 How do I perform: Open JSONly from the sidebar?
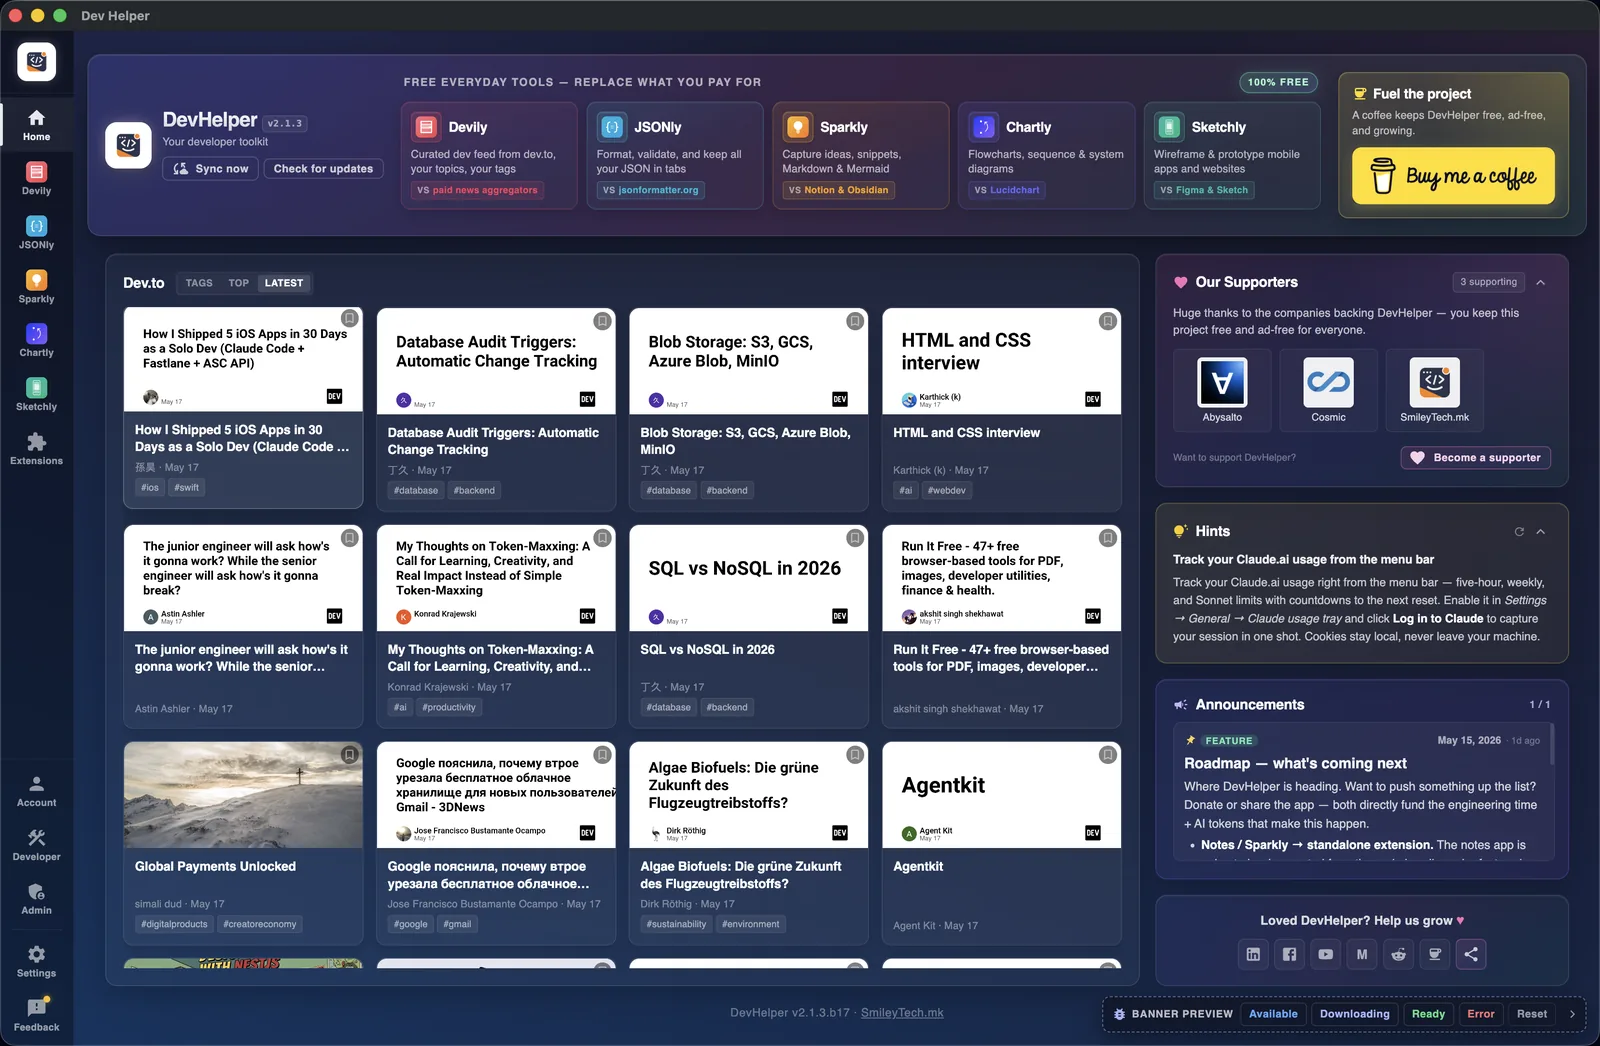click(36, 233)
